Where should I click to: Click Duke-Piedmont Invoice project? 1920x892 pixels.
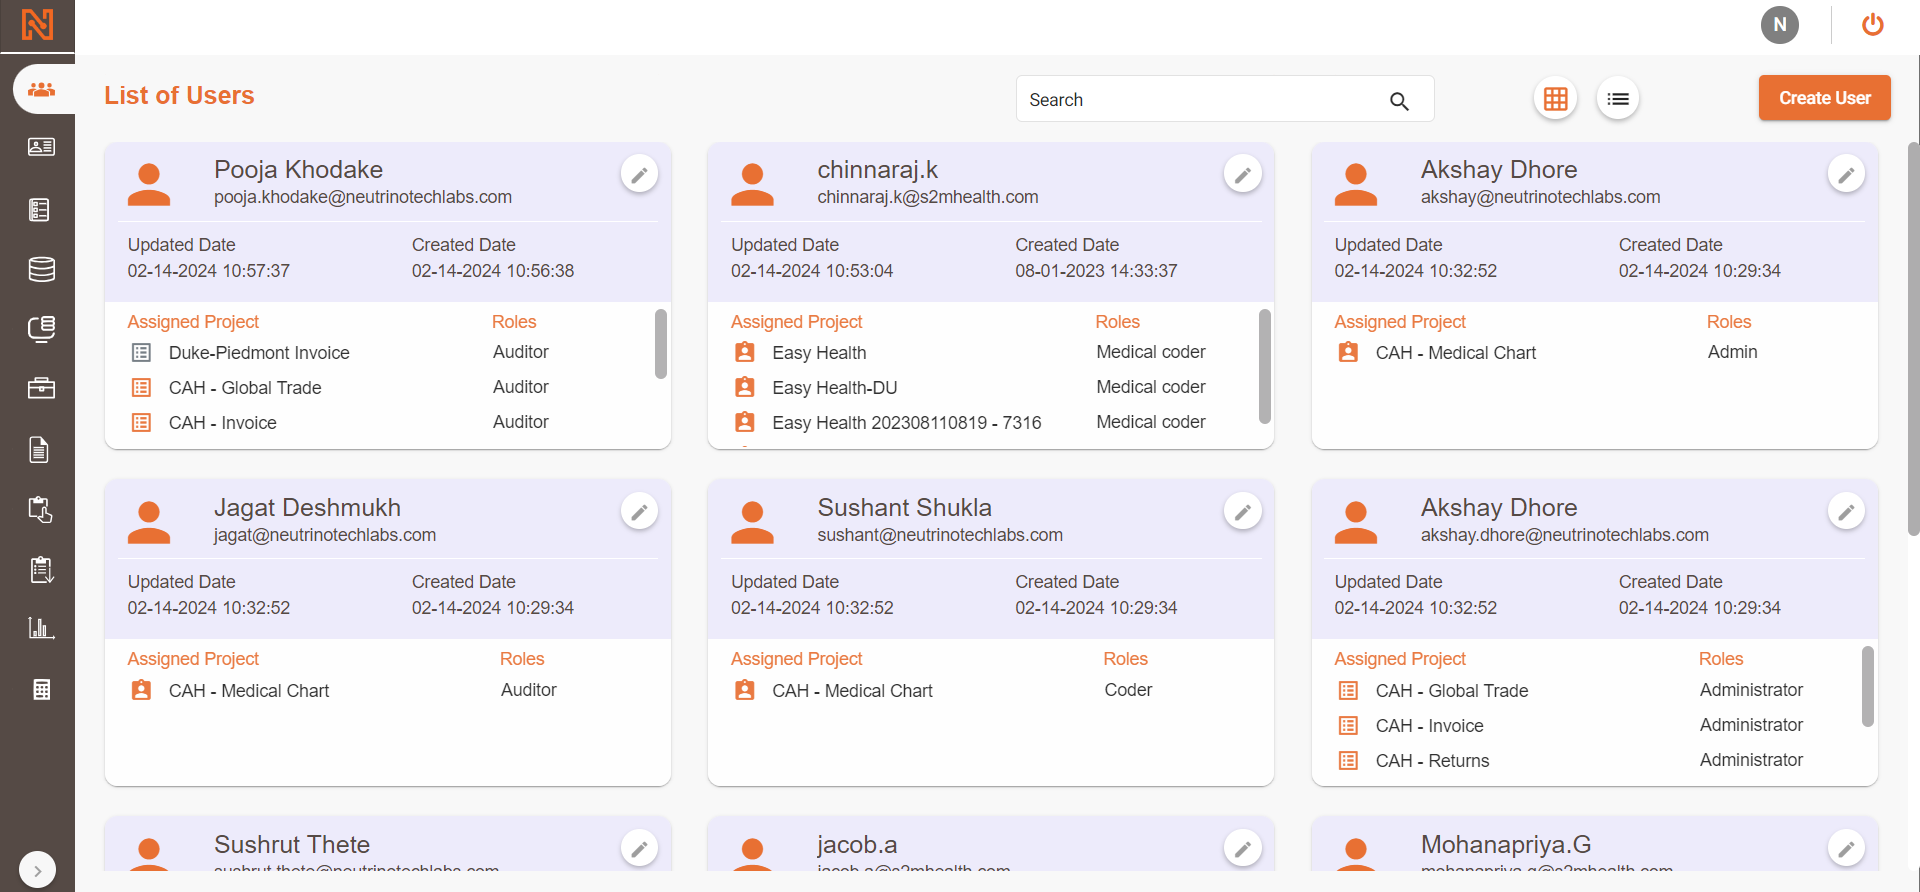coord(259,353)
